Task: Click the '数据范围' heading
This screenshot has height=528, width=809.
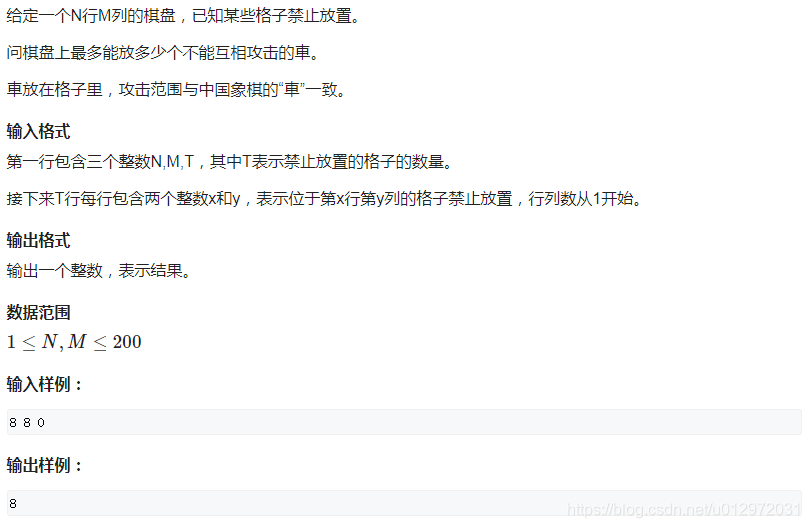Action: (38, 313)
